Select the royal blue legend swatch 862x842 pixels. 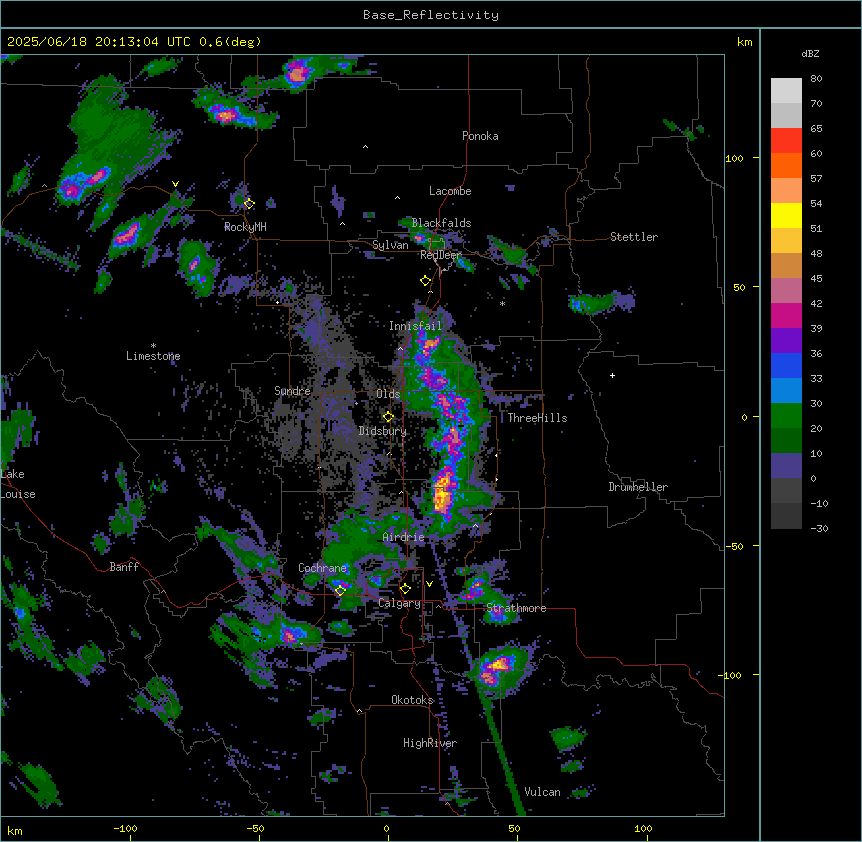pos(786,365)
